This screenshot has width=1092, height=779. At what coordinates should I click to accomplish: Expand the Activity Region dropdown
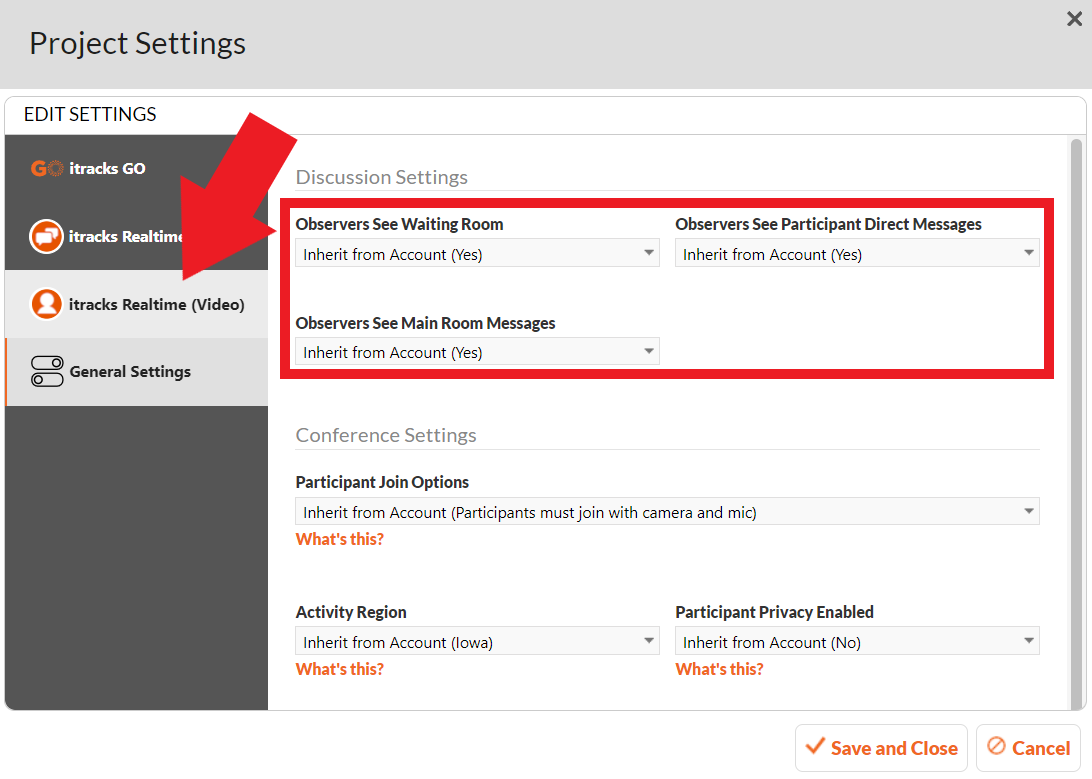(477, 641)
